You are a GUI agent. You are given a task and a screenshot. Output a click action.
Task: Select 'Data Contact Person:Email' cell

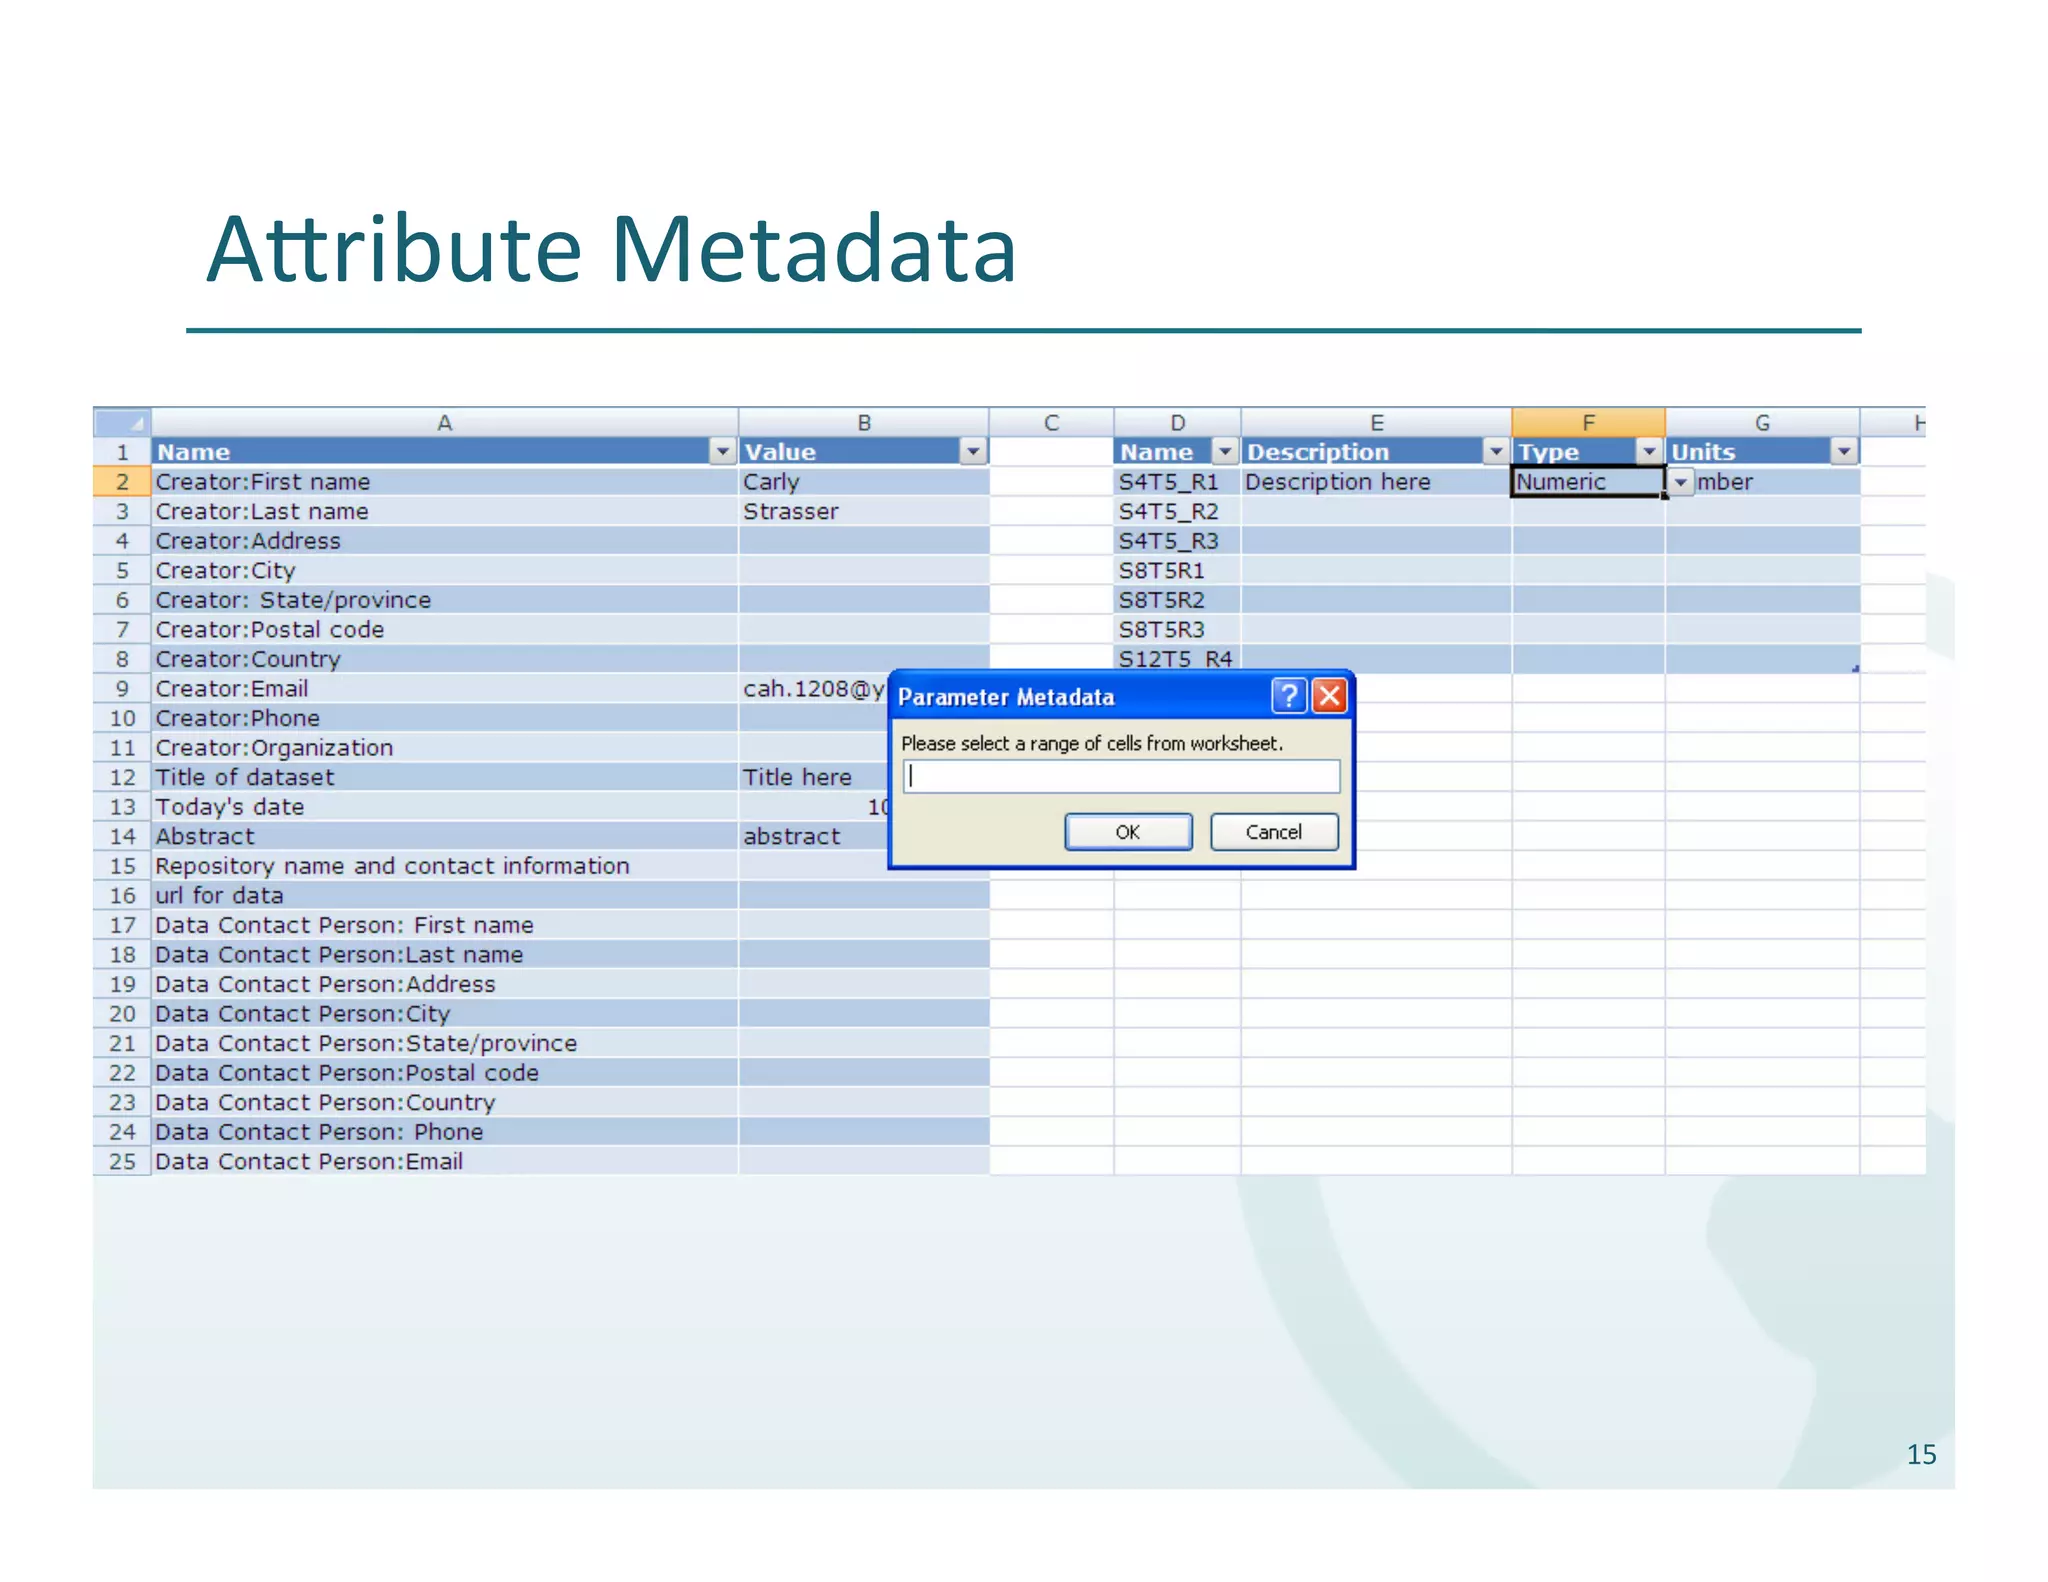click(x=445, y=1161)
